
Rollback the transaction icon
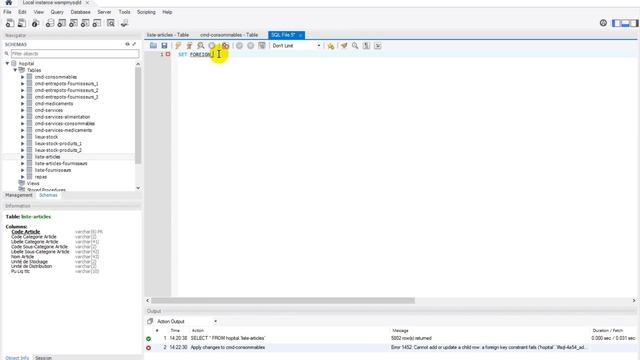[251, 46]
